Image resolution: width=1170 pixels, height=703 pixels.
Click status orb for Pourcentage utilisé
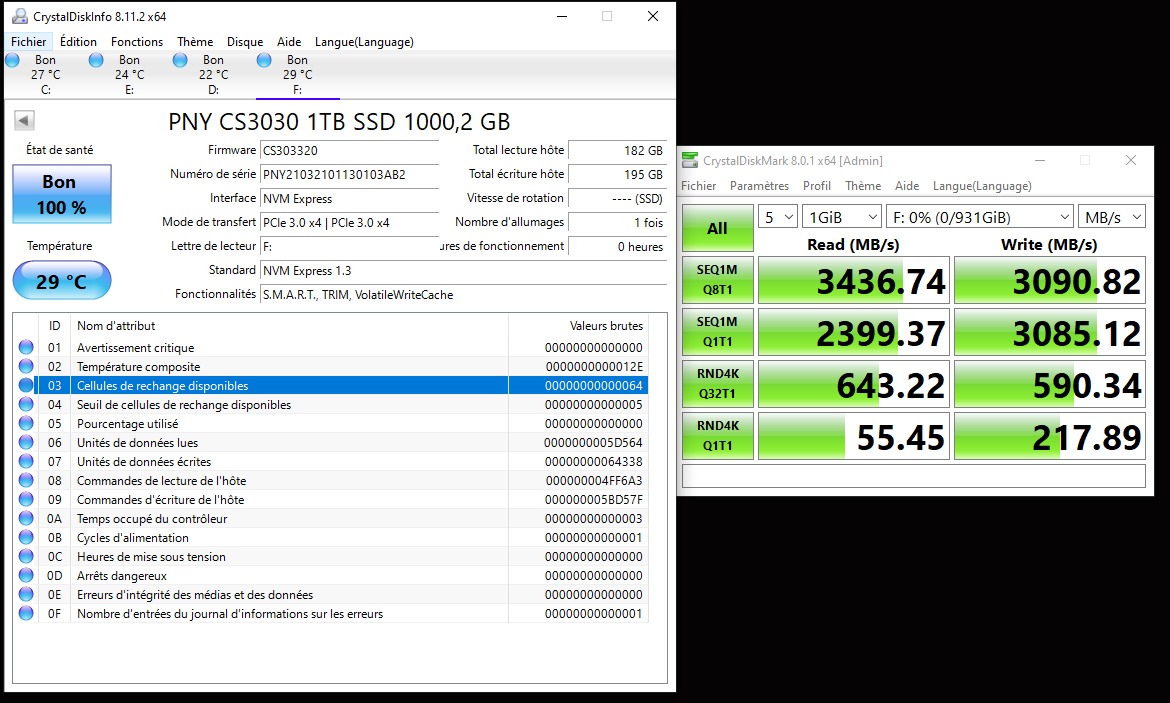(26, 423)
